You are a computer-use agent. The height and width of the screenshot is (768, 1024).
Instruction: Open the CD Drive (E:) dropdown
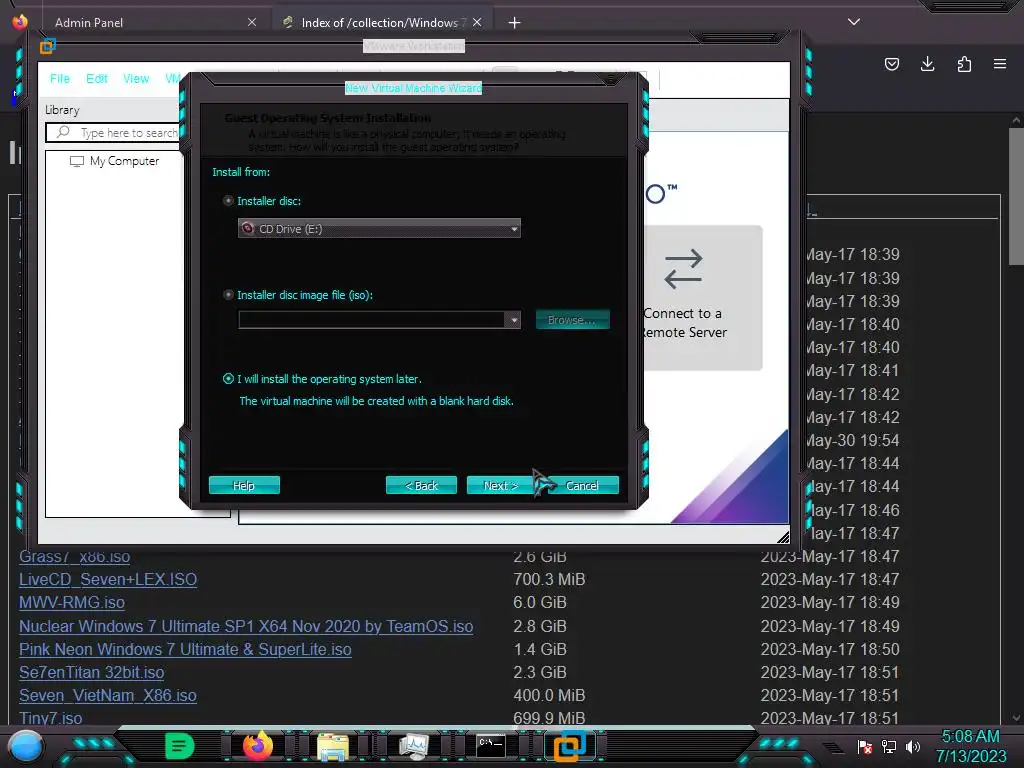[379, 229]
